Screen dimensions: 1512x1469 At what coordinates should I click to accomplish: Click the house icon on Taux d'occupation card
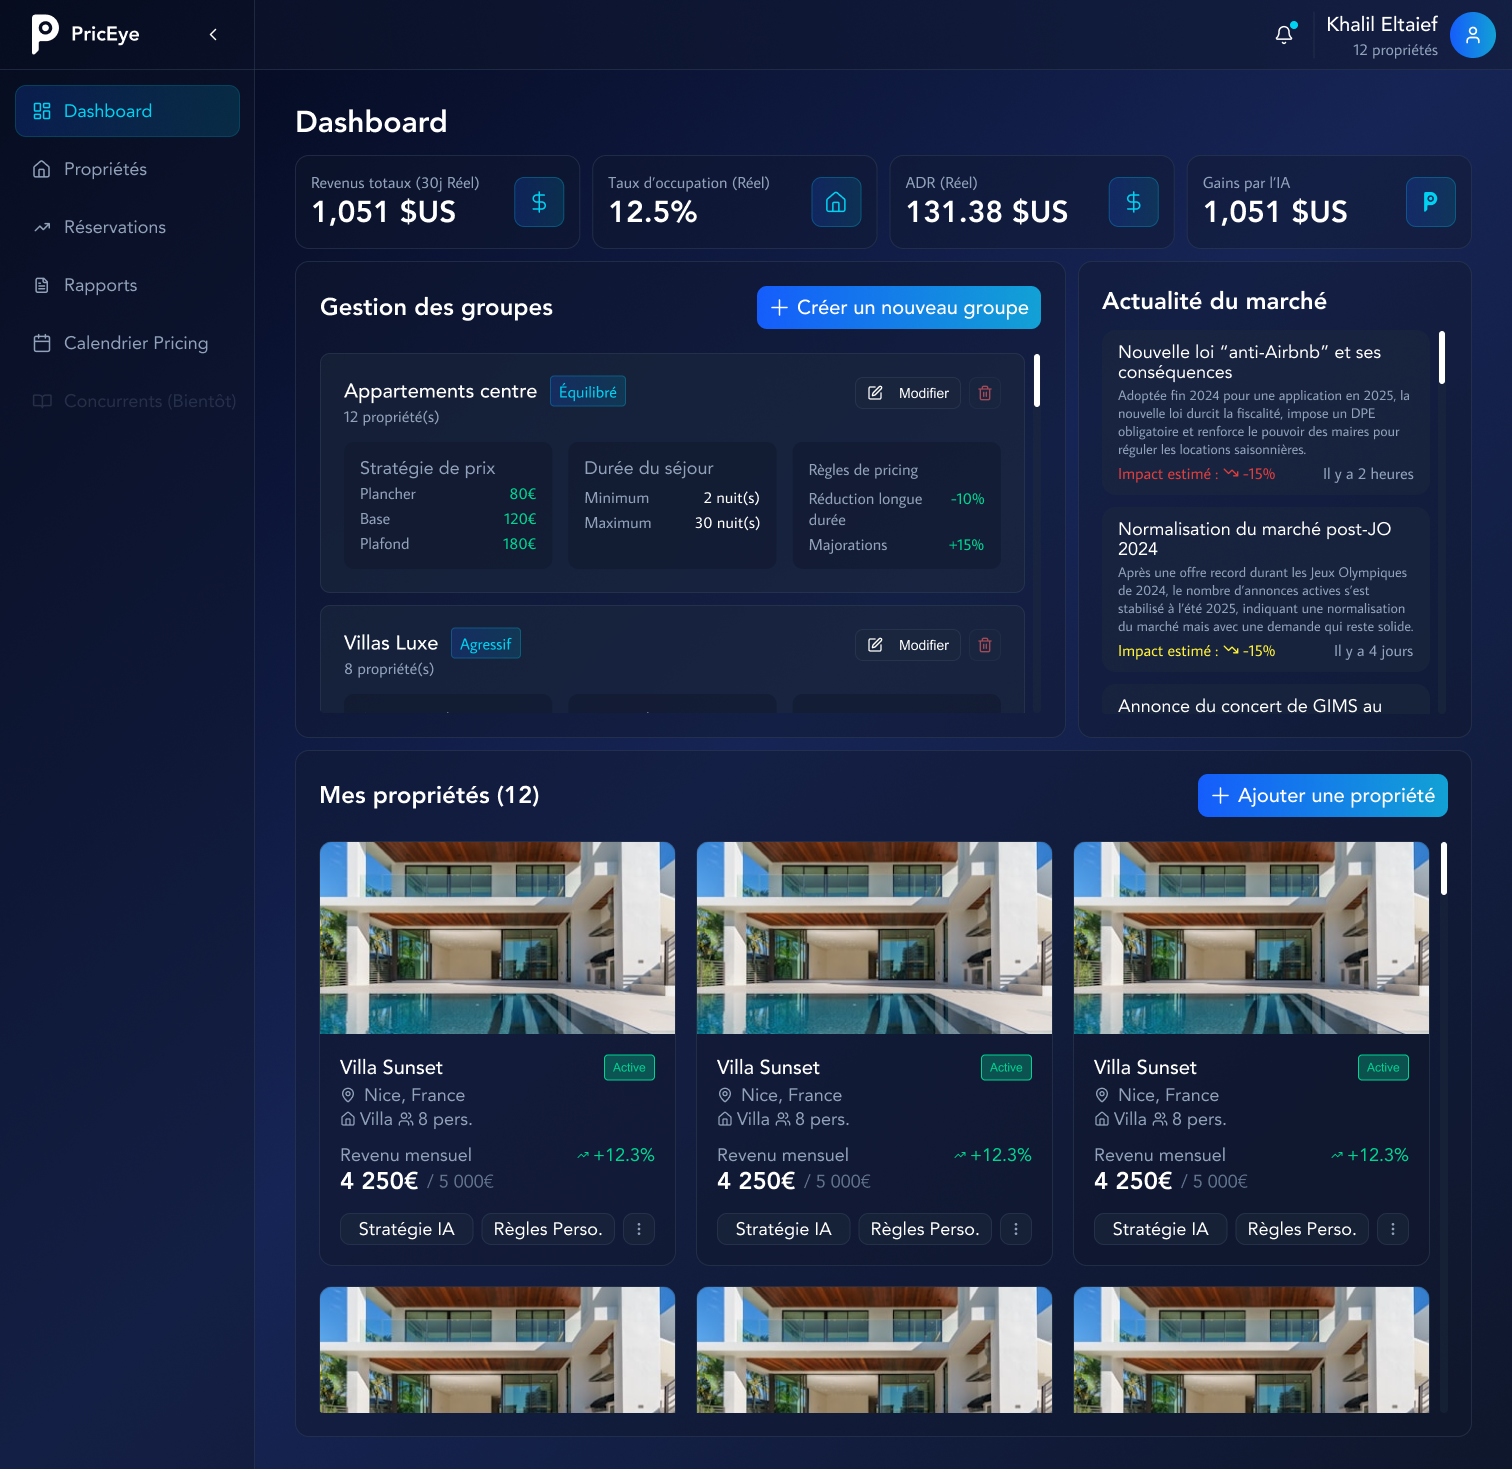836,202
